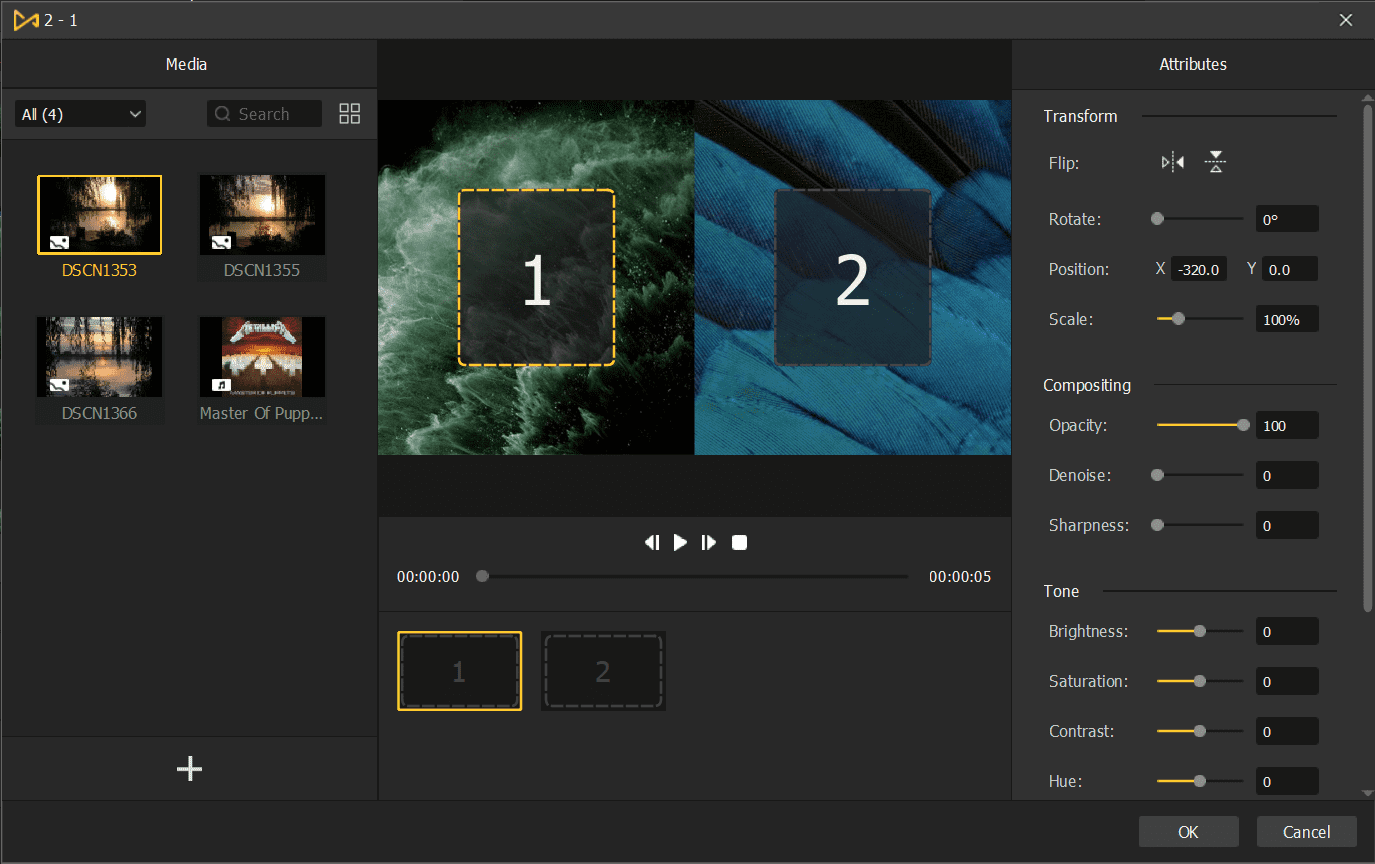Click the Attributes scrollbar up arrow
Screen dimensions: 1375x864
click(1368, 97)
